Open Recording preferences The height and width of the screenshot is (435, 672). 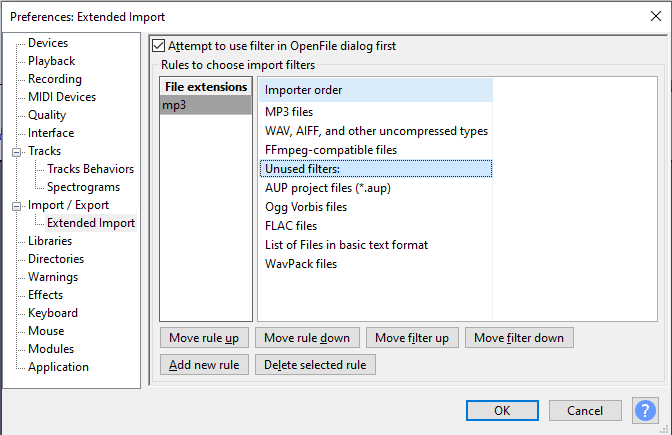pos(55,79)
